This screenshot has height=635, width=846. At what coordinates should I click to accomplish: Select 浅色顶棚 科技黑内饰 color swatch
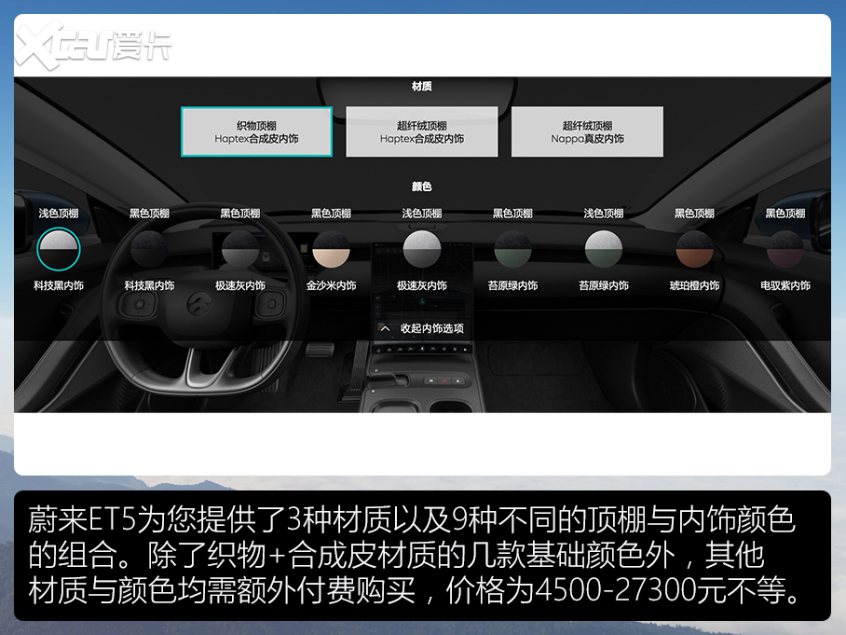pyautogui.click(x=58, y=249)
